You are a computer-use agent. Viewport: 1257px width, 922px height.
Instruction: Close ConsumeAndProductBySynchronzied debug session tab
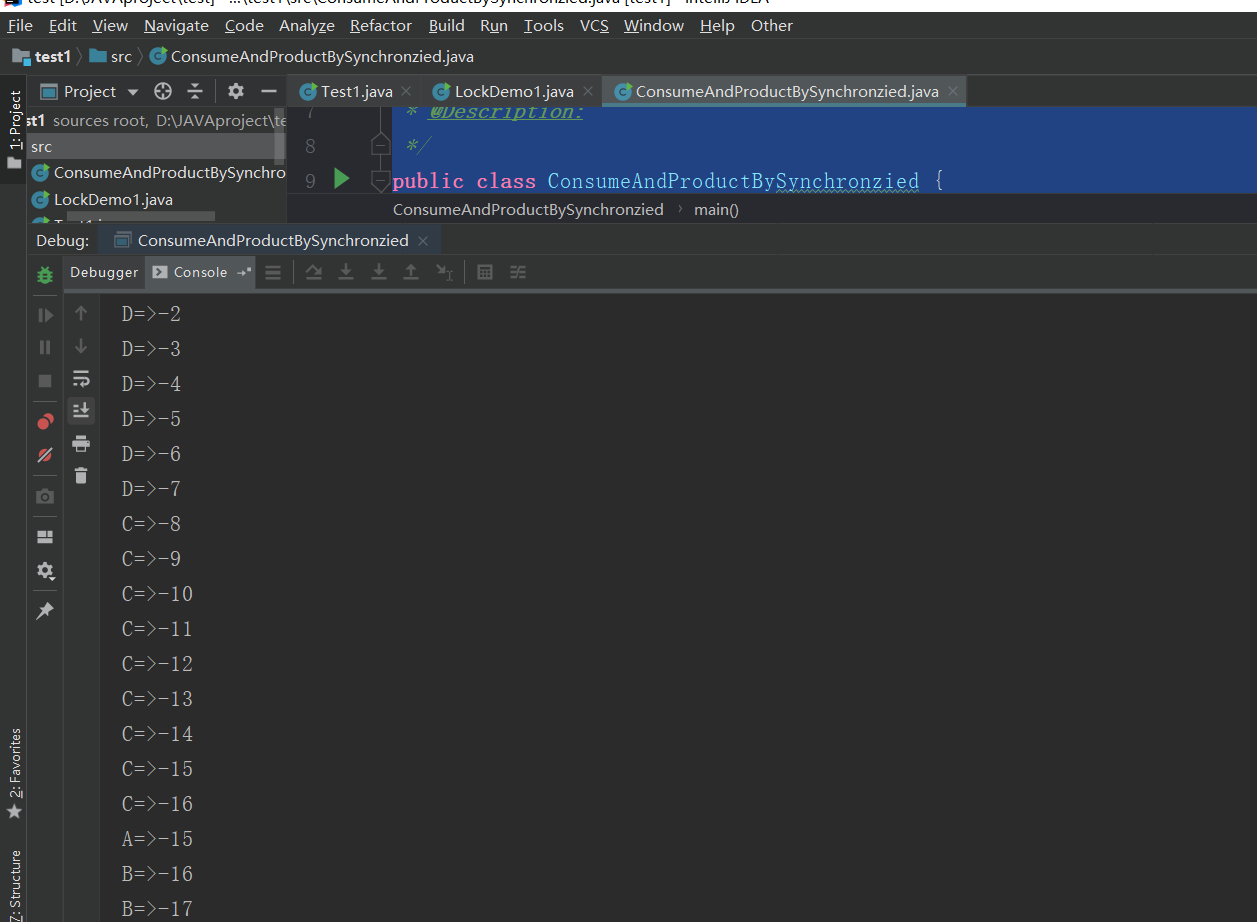pos(423,240)
